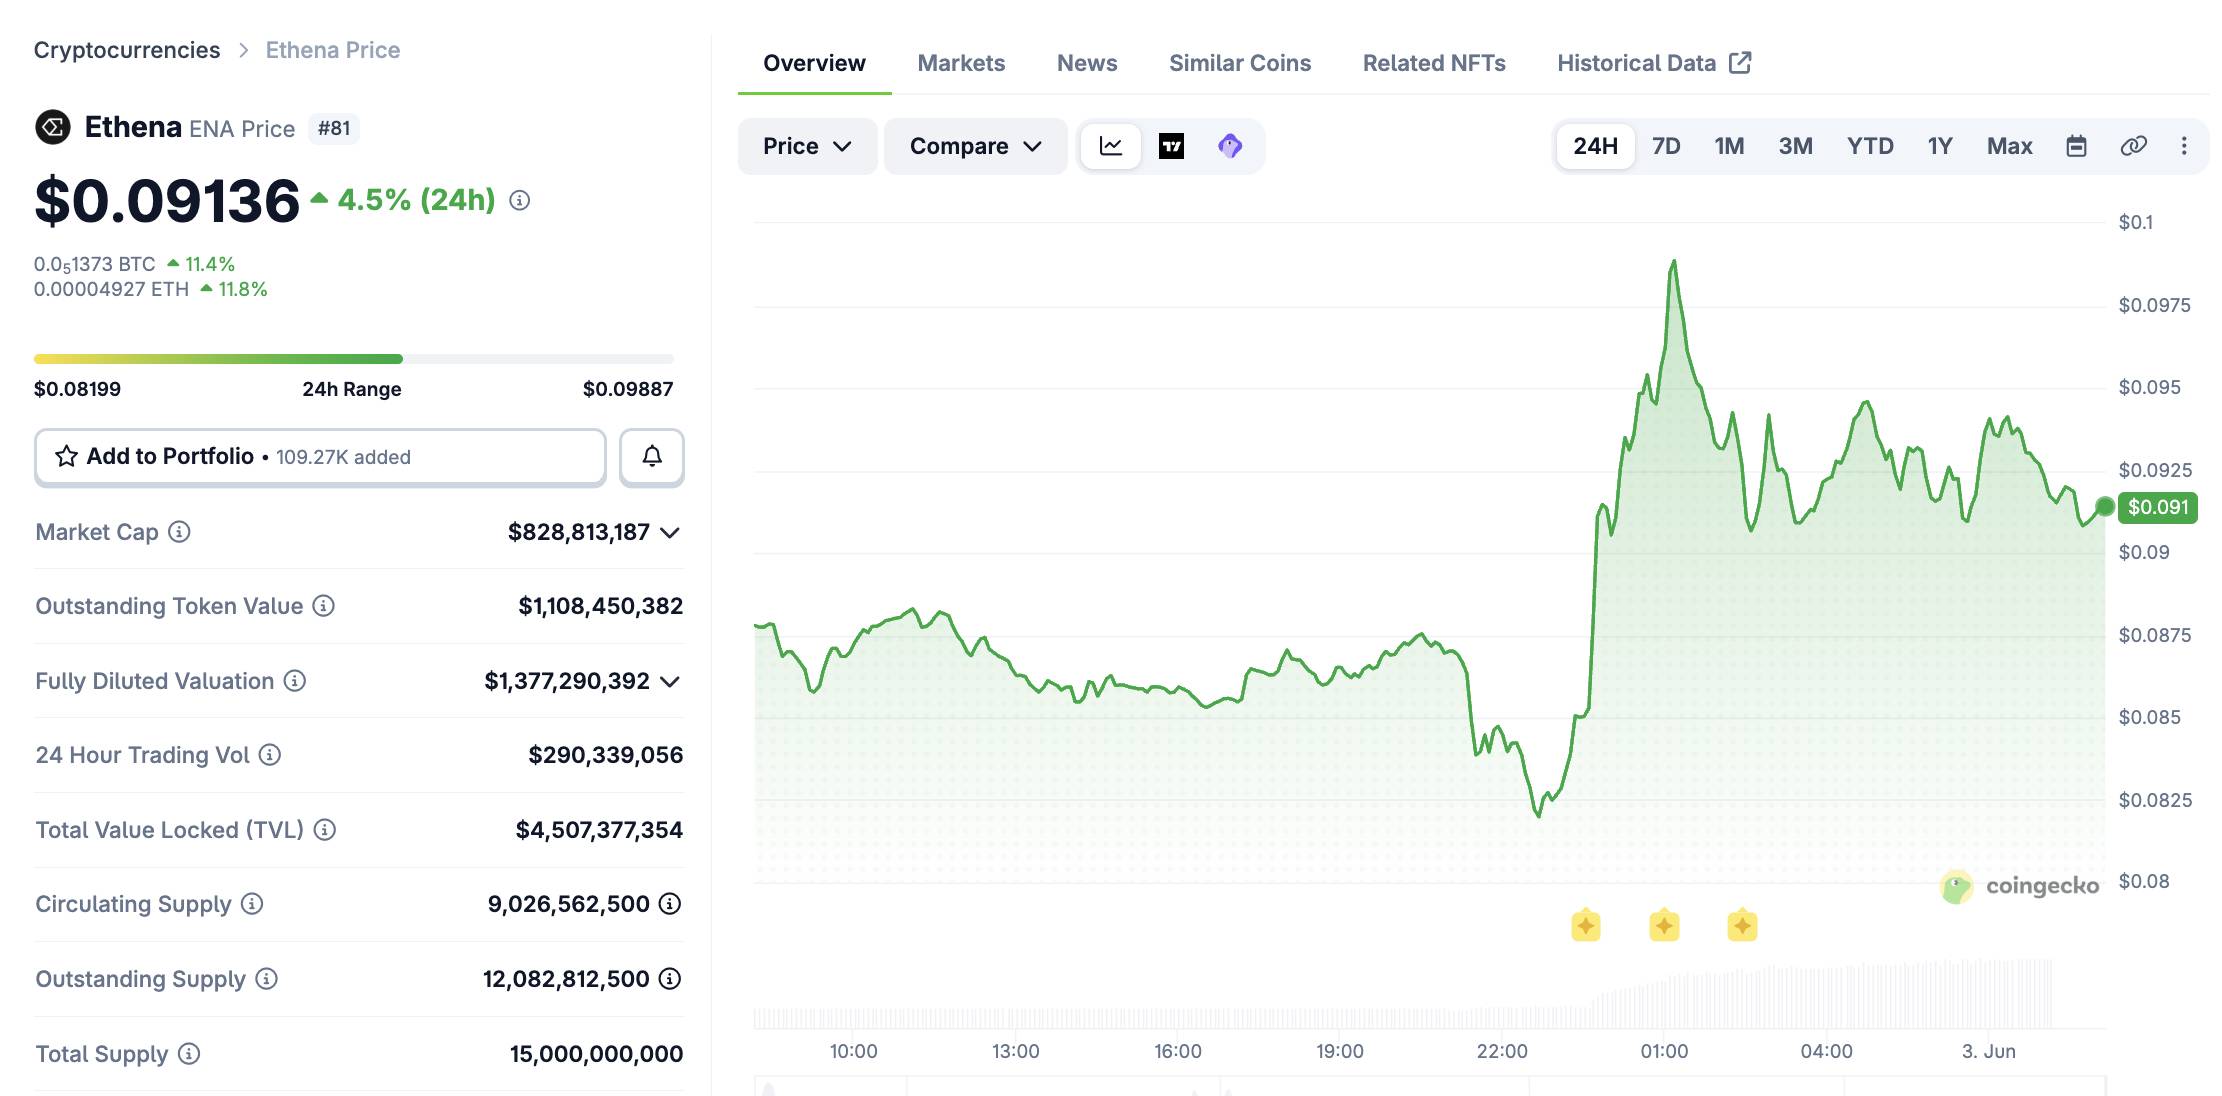The width and height of the screenshot is (2222, 1096).
Task: Click the $1,108,450,382 outstanding token value
Action: (601, 606)
